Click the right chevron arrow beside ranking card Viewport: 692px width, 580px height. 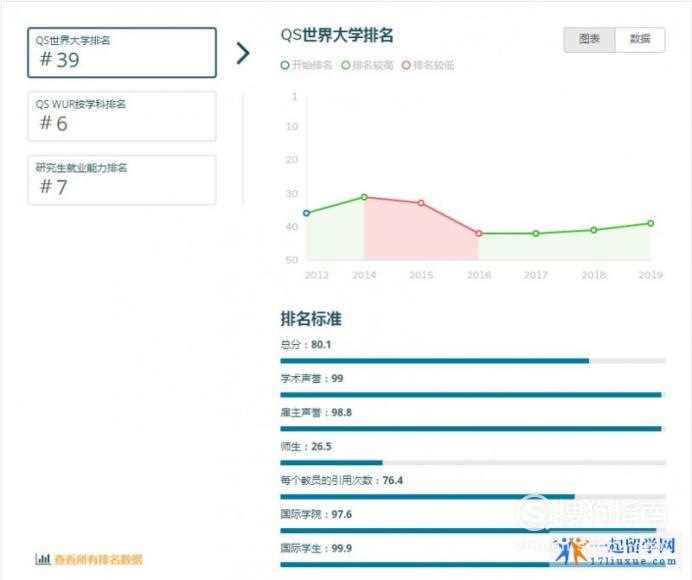(x=243, y=53)
